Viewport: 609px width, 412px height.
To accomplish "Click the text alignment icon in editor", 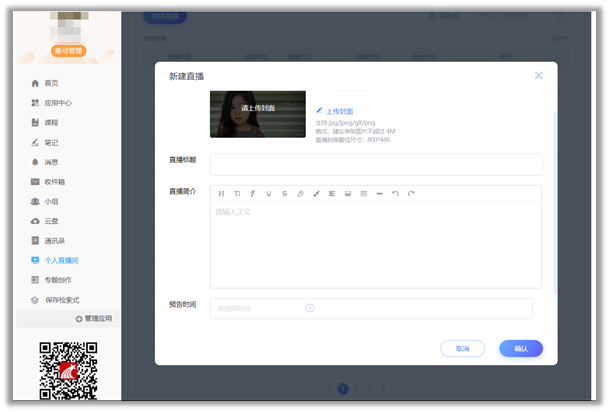I will click(332, 193).
